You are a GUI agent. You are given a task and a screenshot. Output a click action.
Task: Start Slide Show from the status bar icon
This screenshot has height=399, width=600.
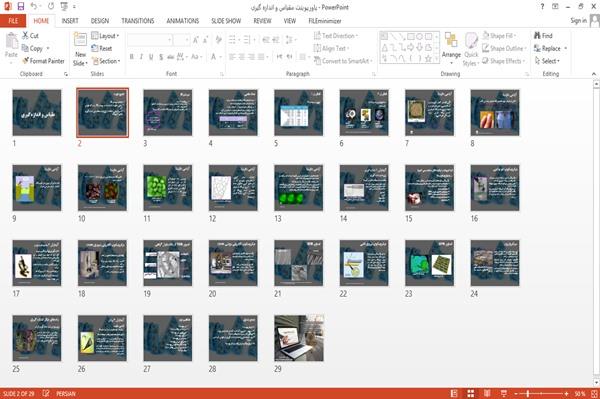504,394
